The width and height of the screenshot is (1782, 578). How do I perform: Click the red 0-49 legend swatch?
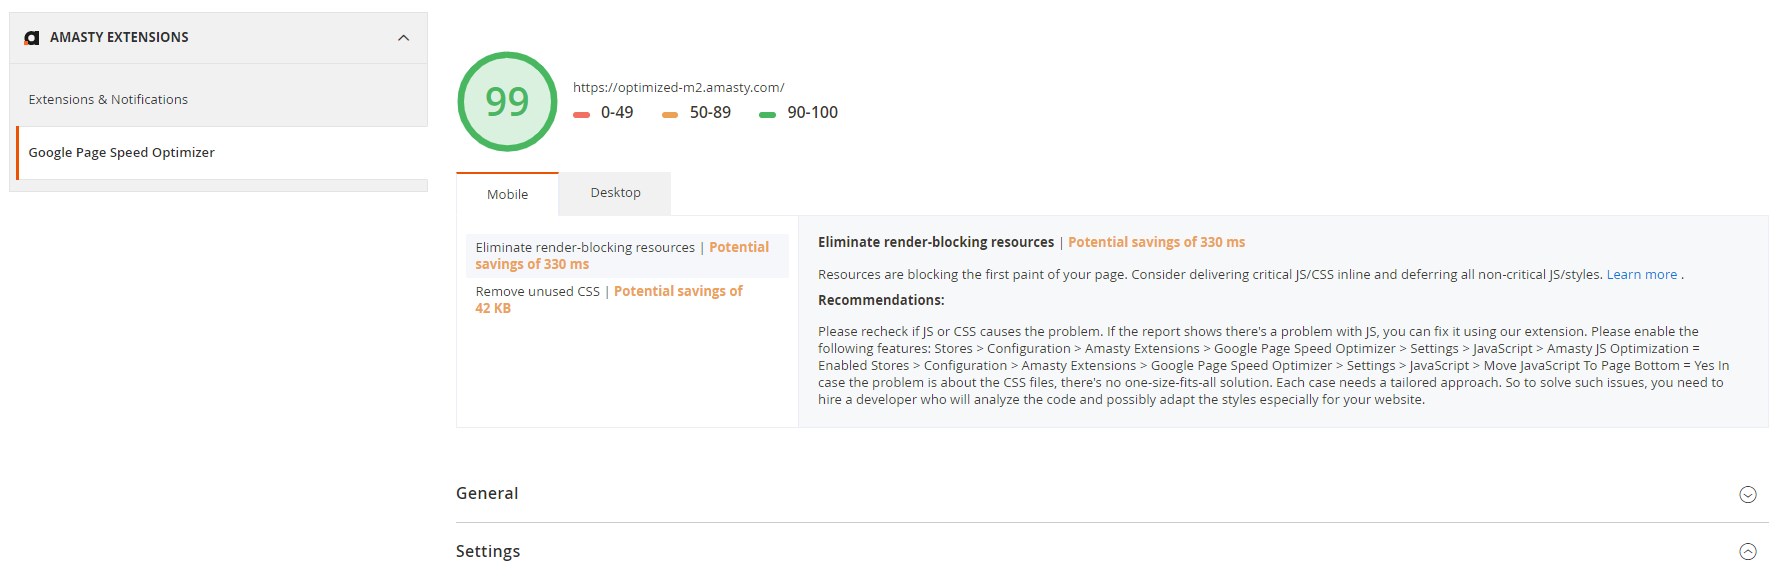[x=581, y=114]
